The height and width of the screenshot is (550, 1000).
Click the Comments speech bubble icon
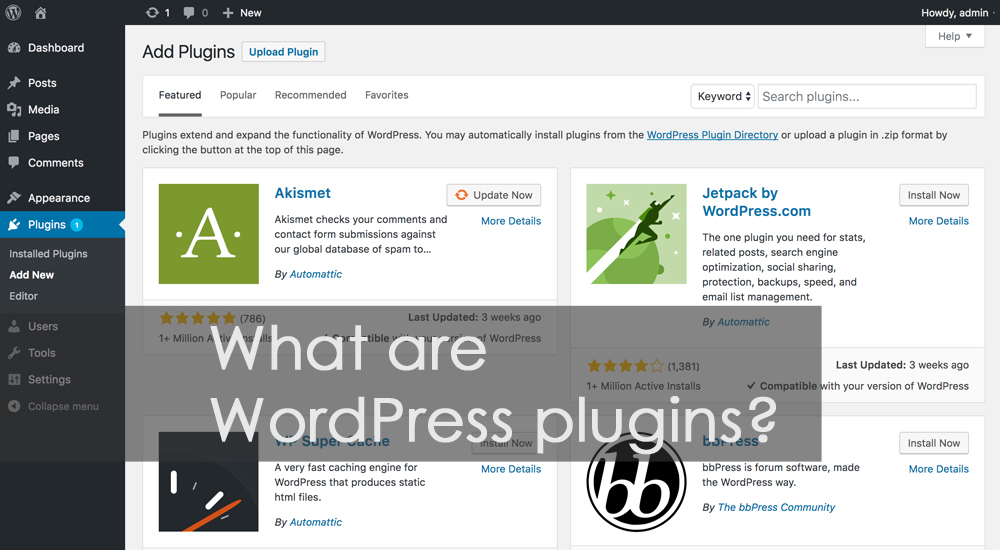click(14, 163)
